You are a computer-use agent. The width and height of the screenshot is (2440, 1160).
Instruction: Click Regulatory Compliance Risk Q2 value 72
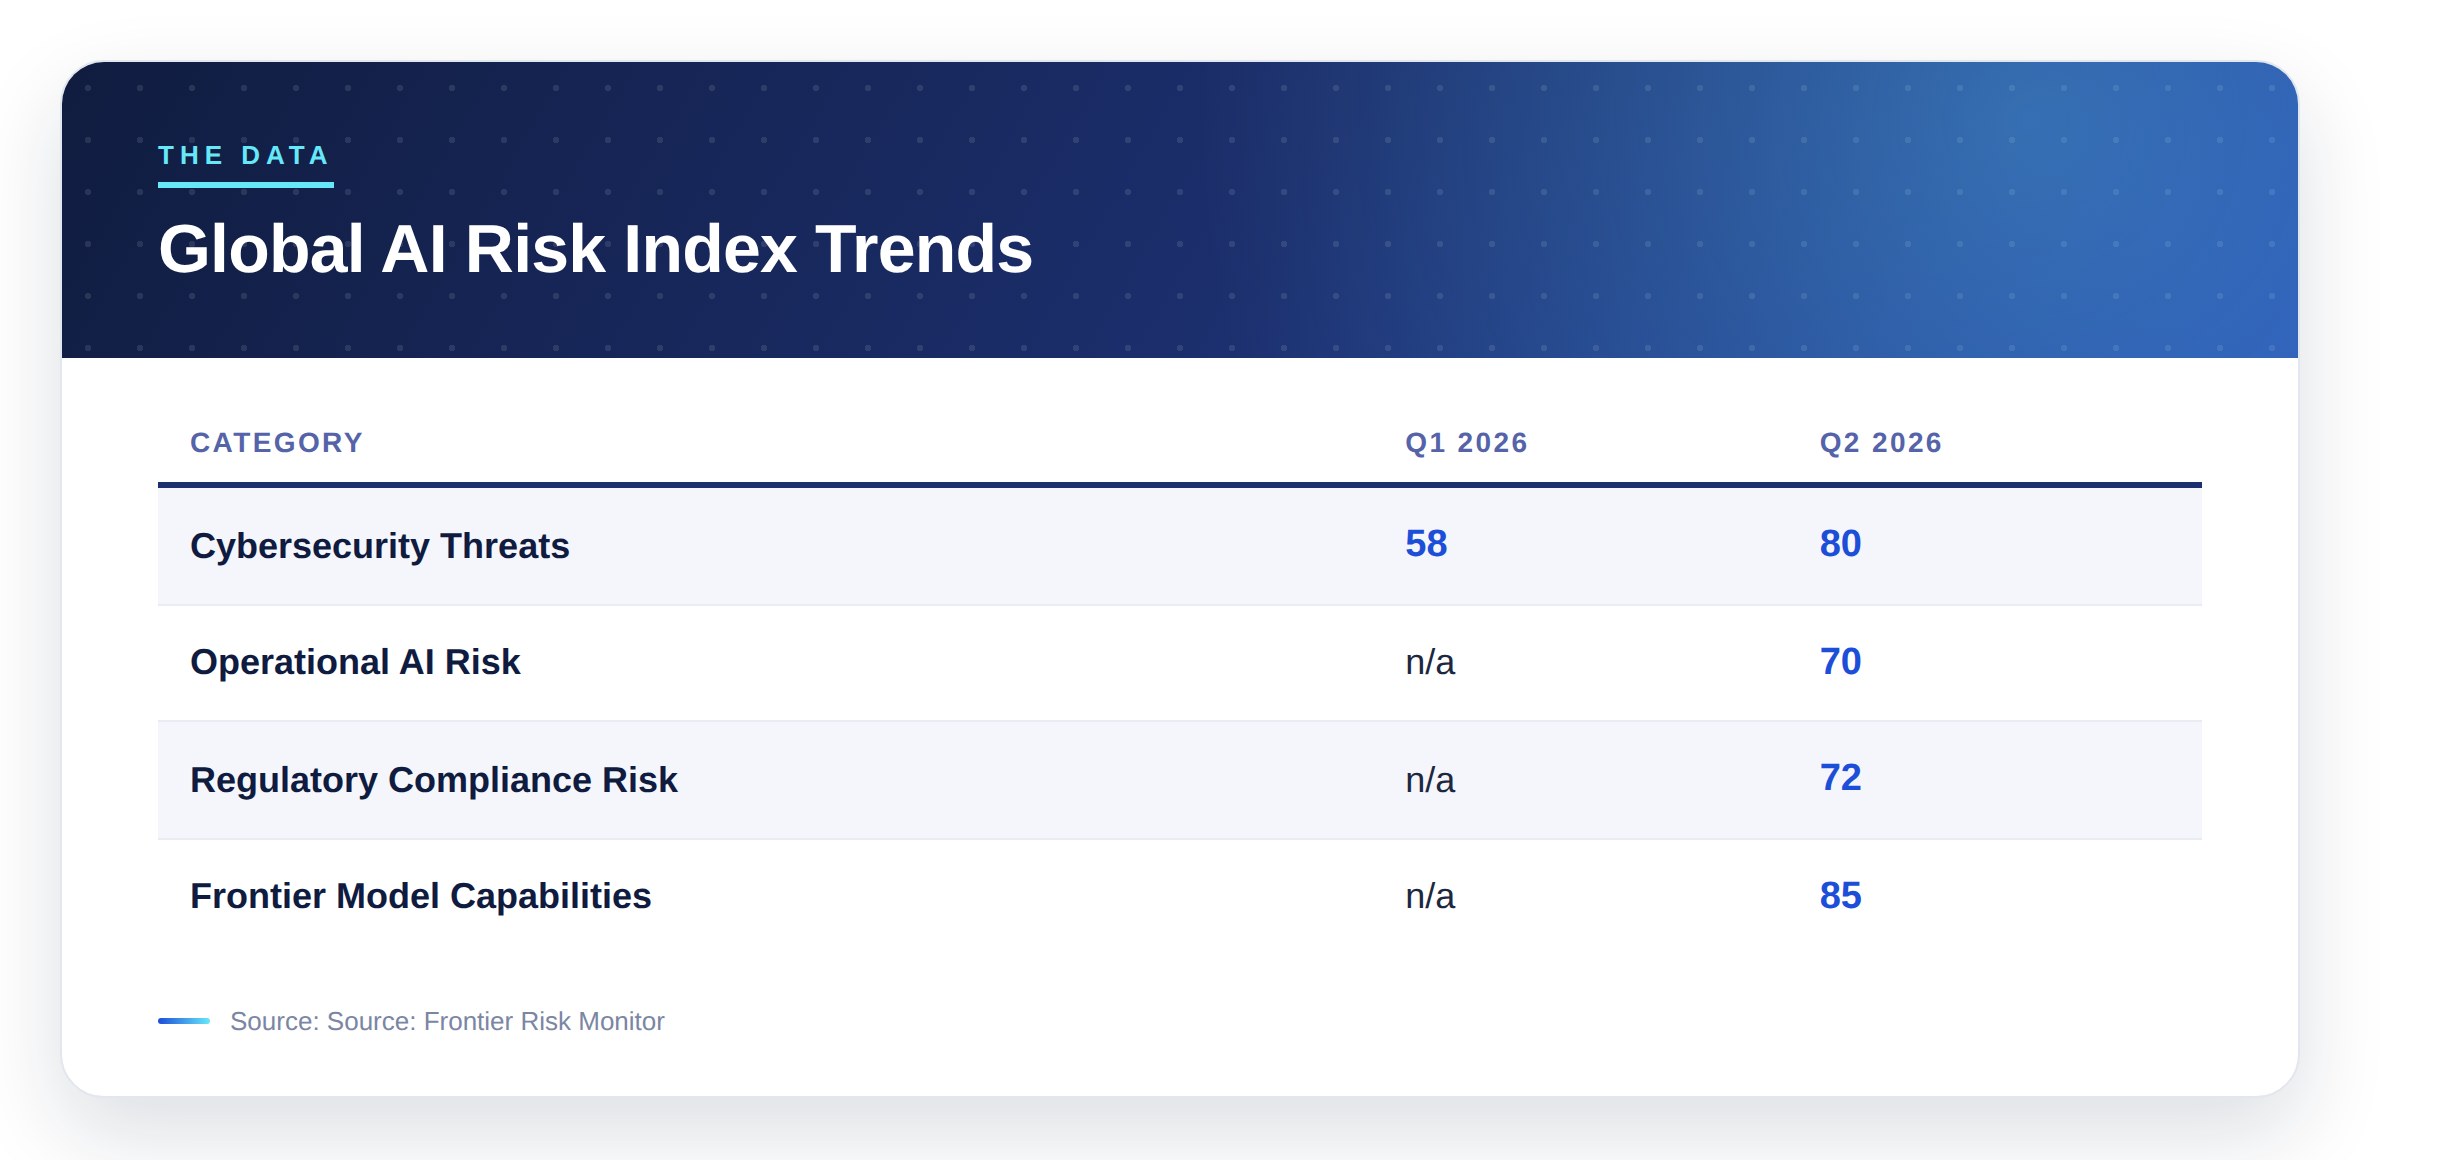pos(1840,778)
